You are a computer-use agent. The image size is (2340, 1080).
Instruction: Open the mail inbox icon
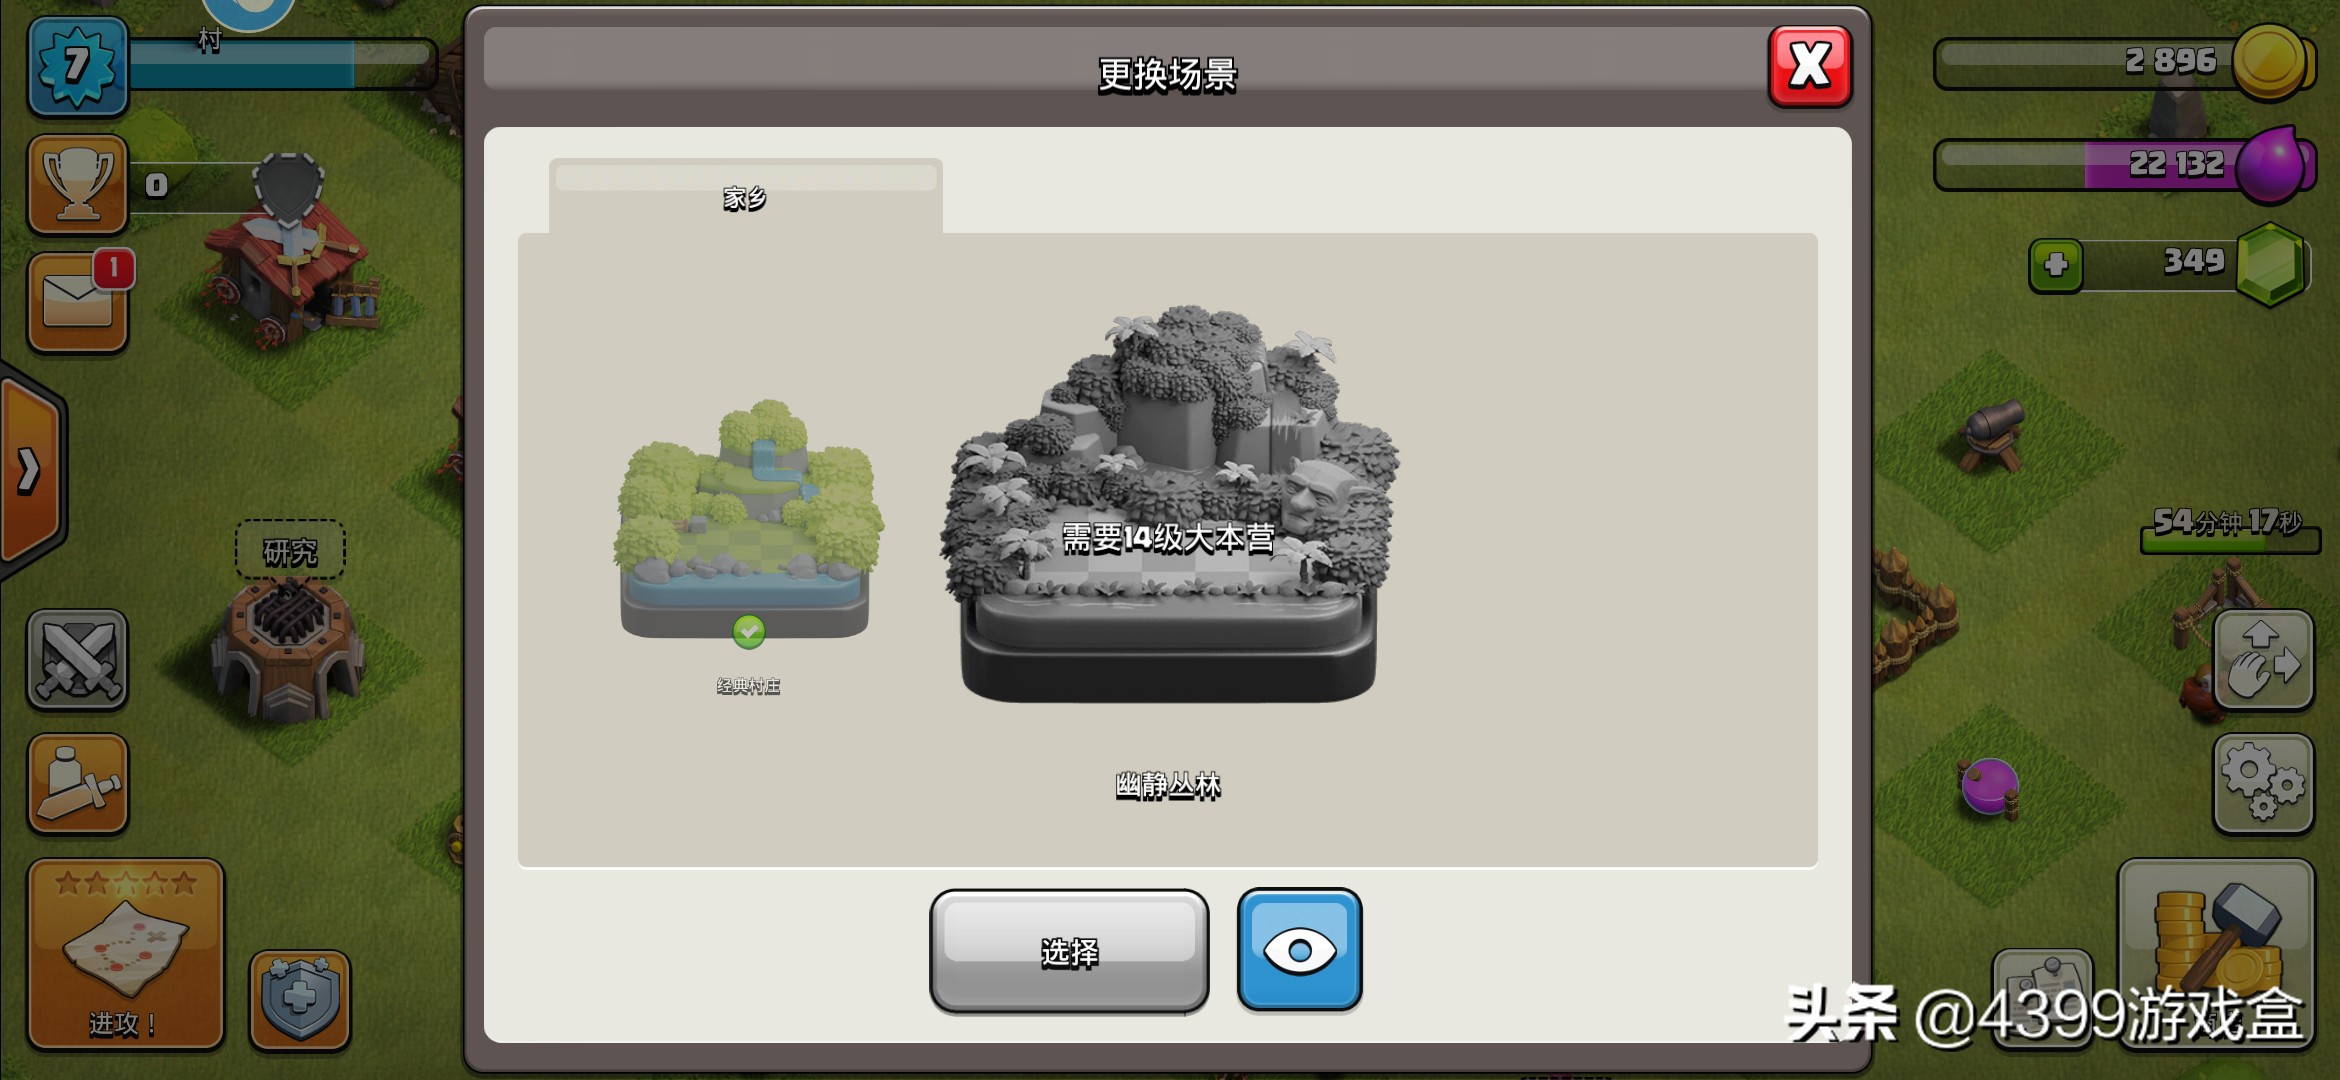[78, 303]
